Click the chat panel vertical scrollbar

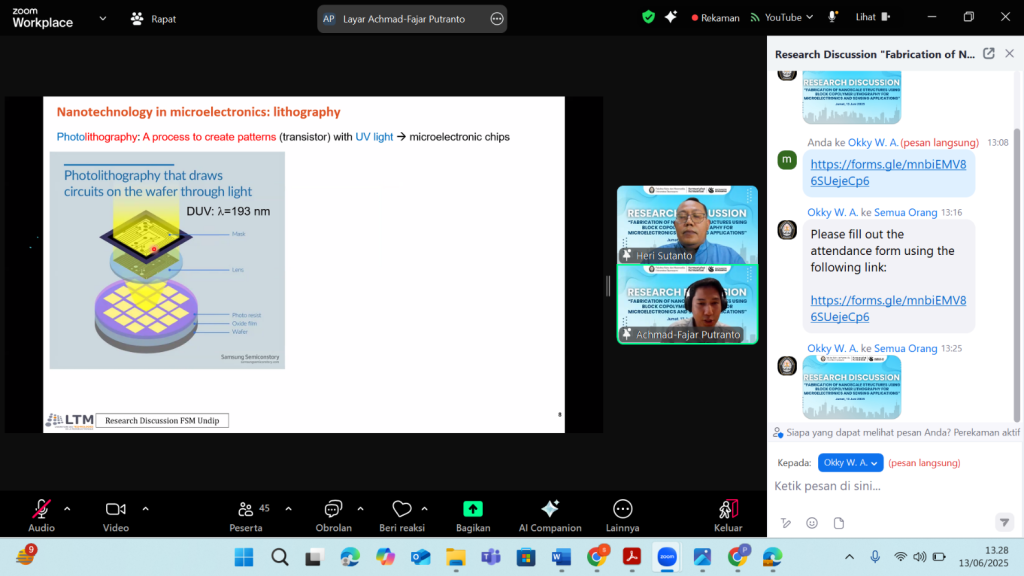coord(1018,250)
